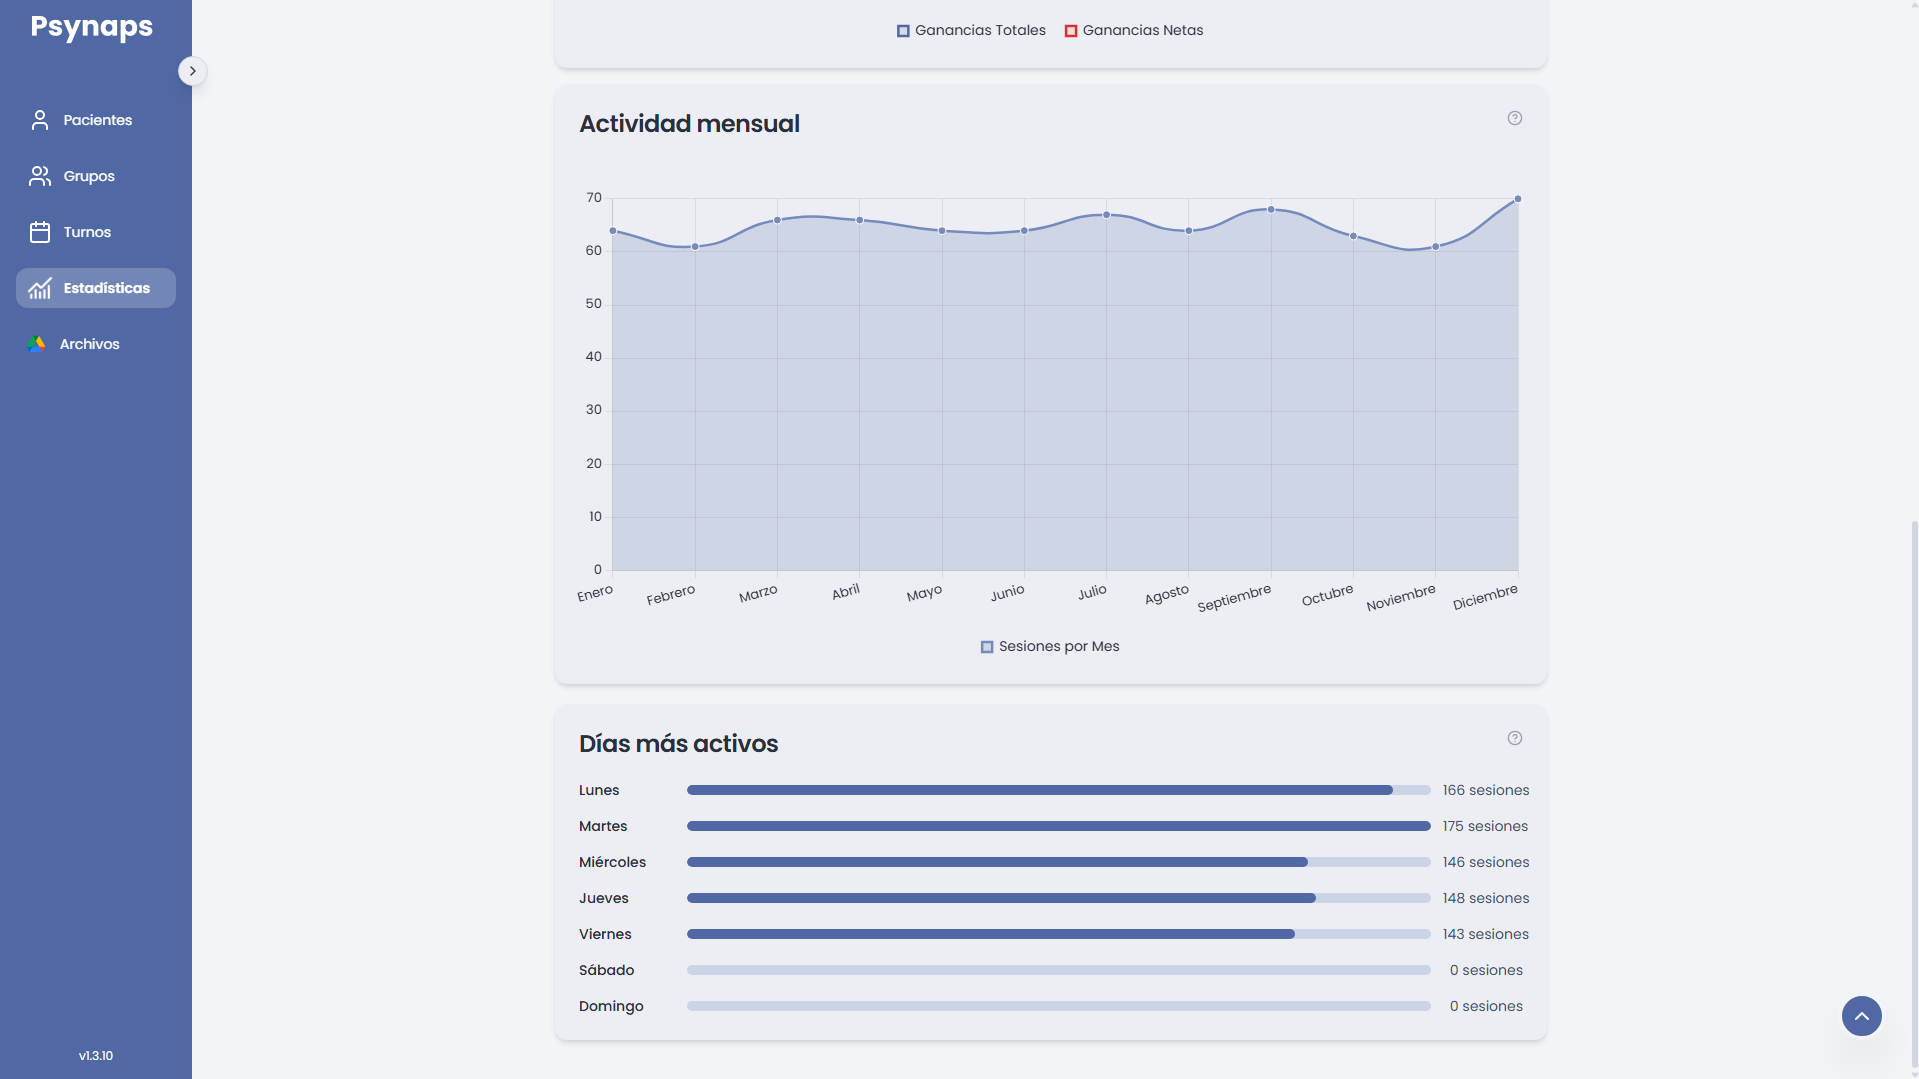Click the Psynaps logo
Viewport: 1919px width, 1079px height.
point(92,27)
